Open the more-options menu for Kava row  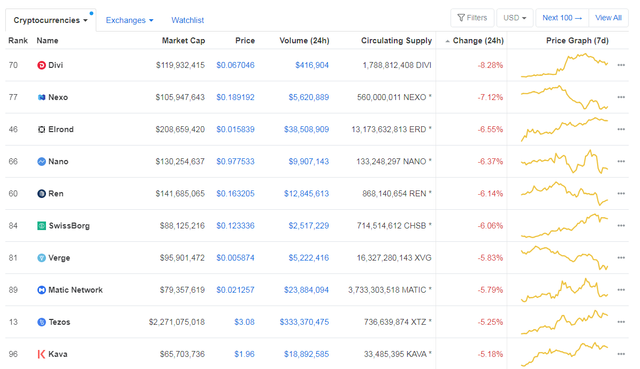621,354
